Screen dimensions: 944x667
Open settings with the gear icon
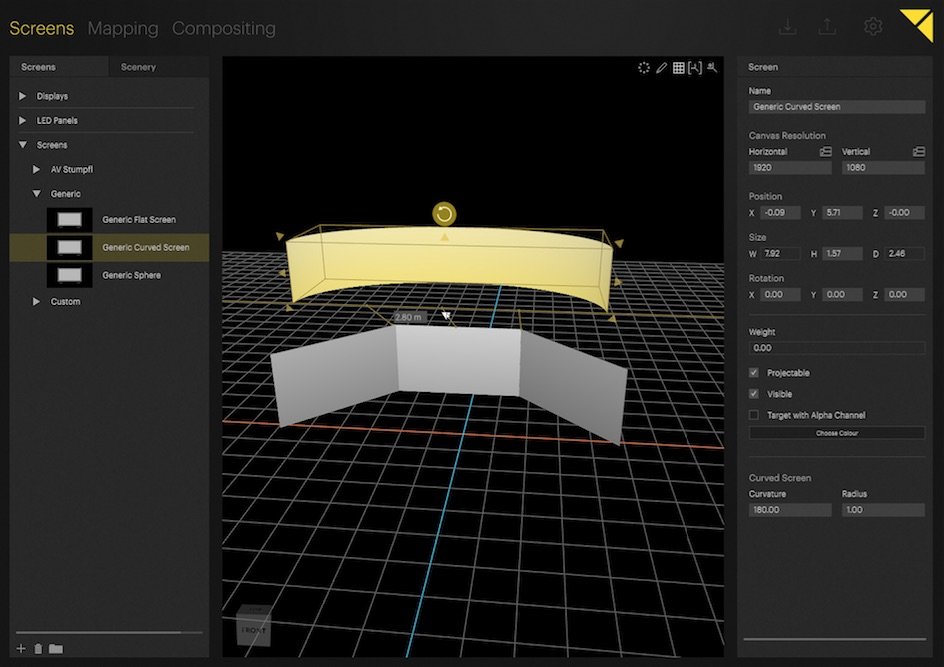point(873,26)
